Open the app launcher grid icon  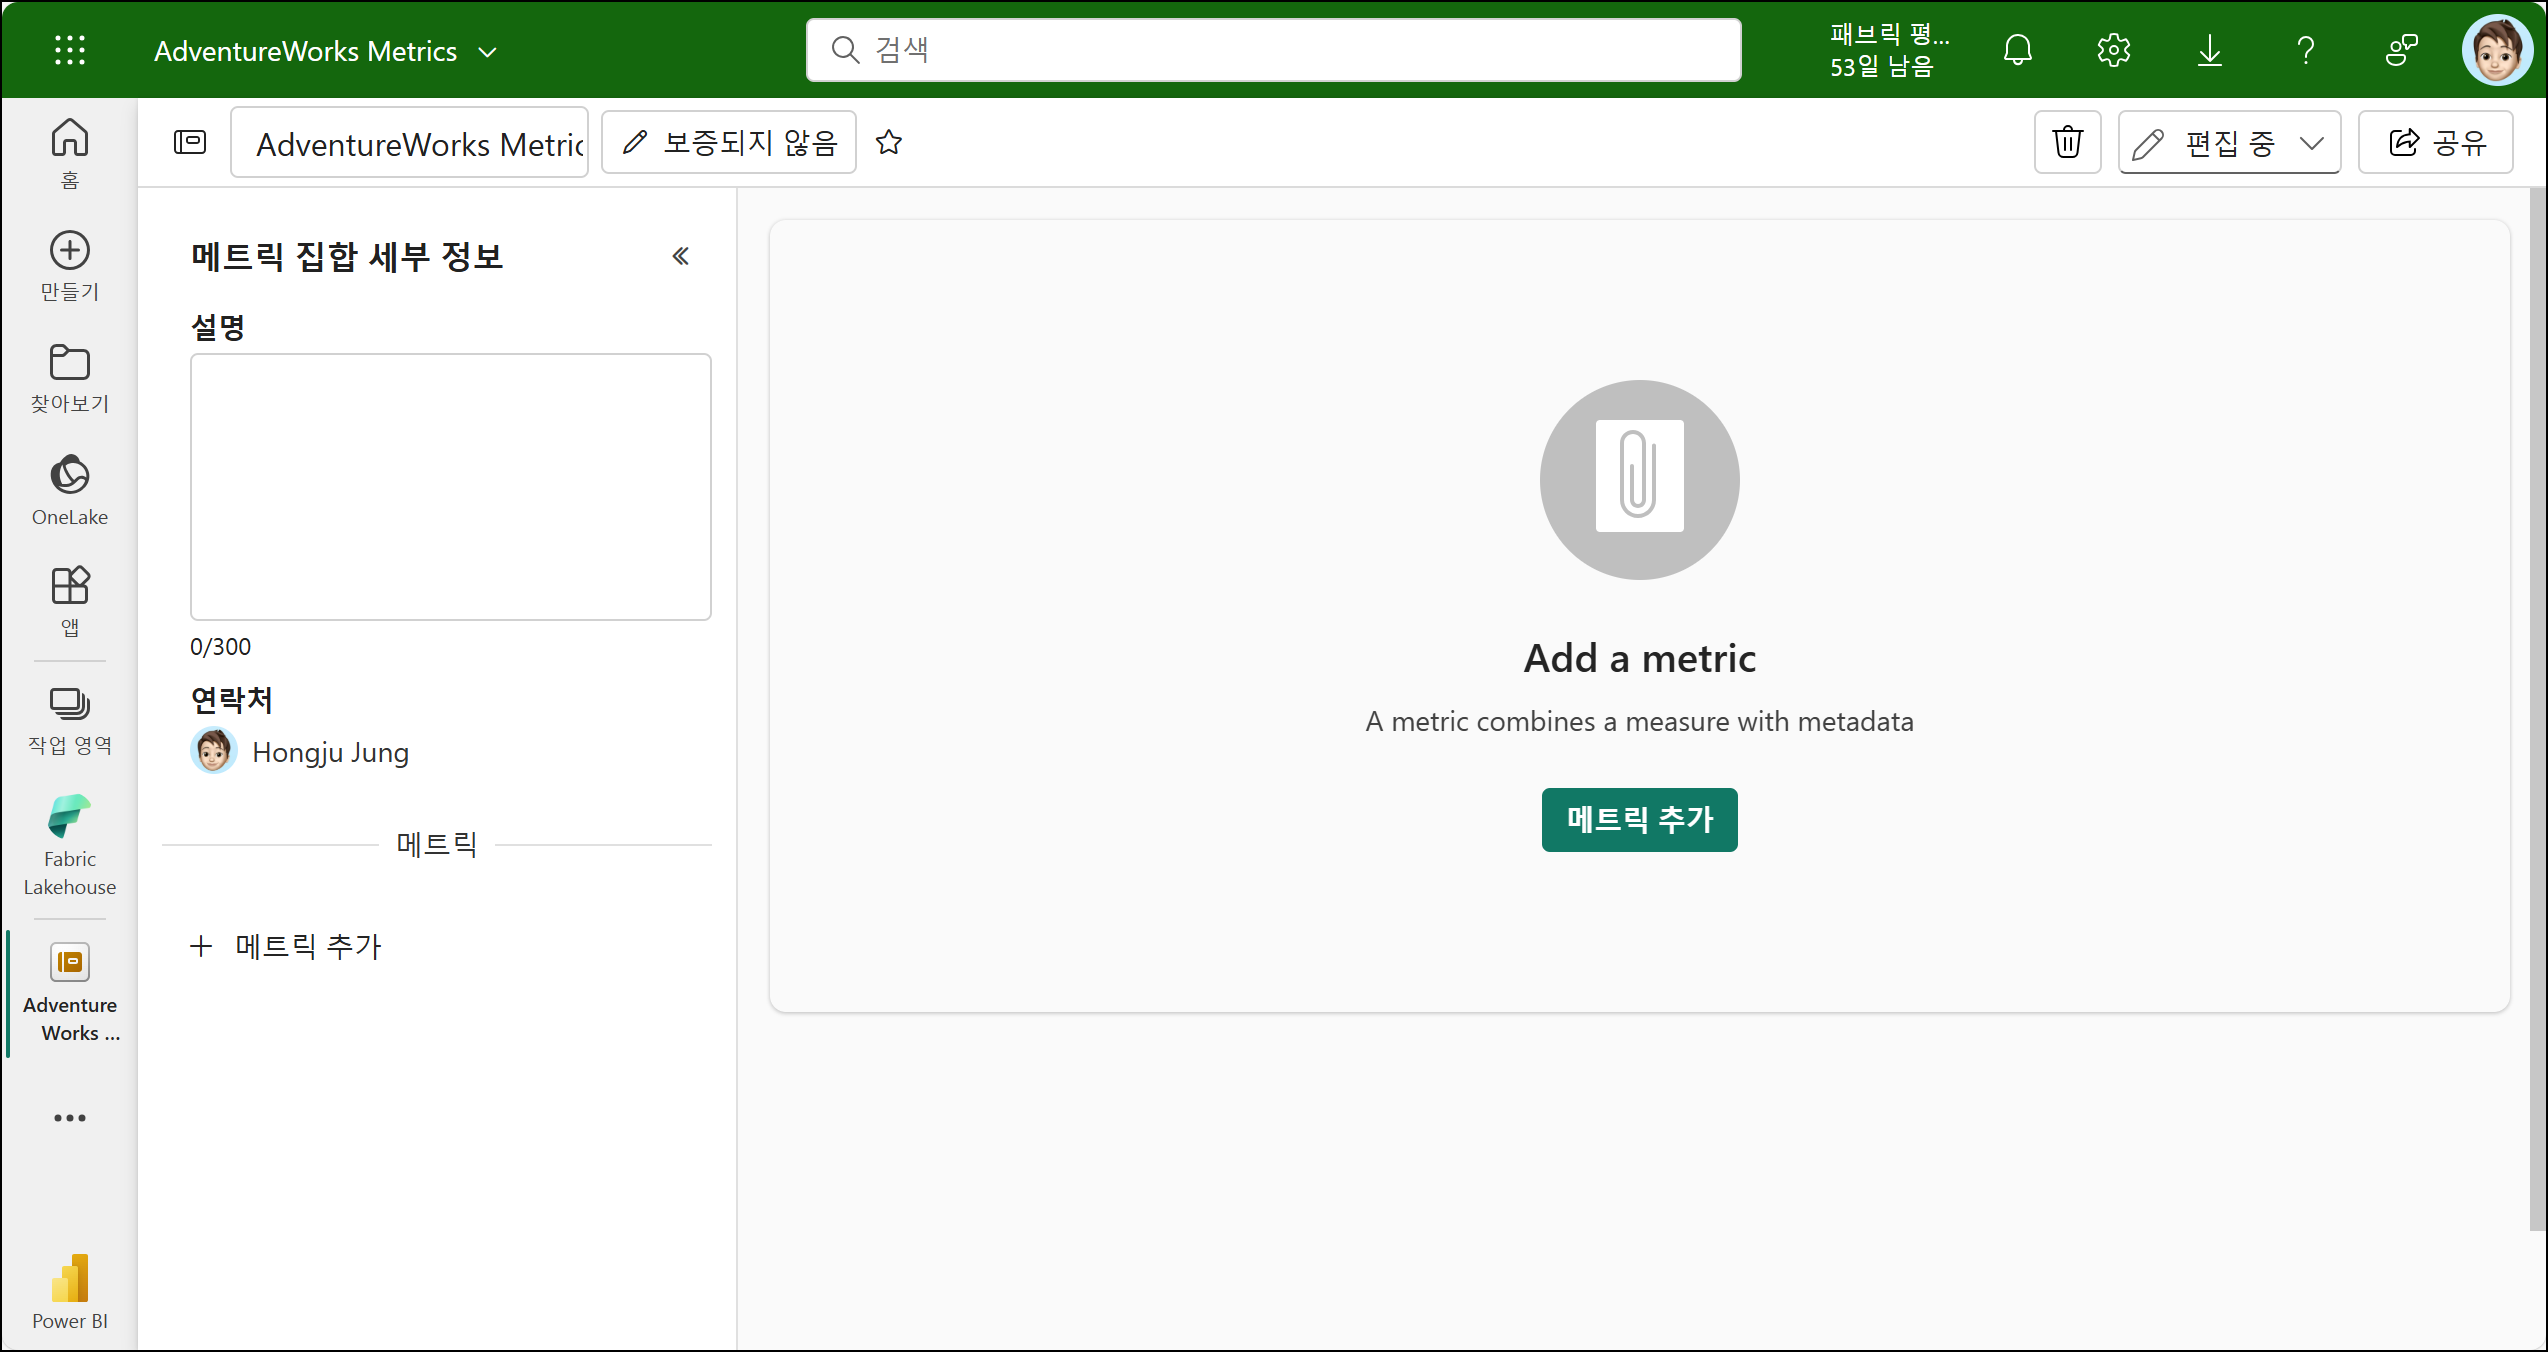click(x=69, y=50)
